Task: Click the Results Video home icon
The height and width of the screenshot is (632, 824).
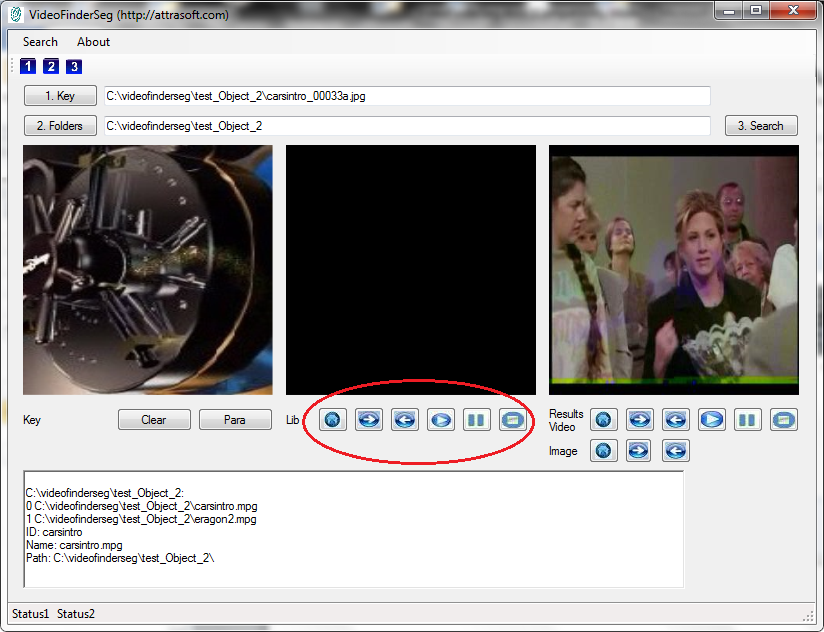Action: tap(604, 420)
